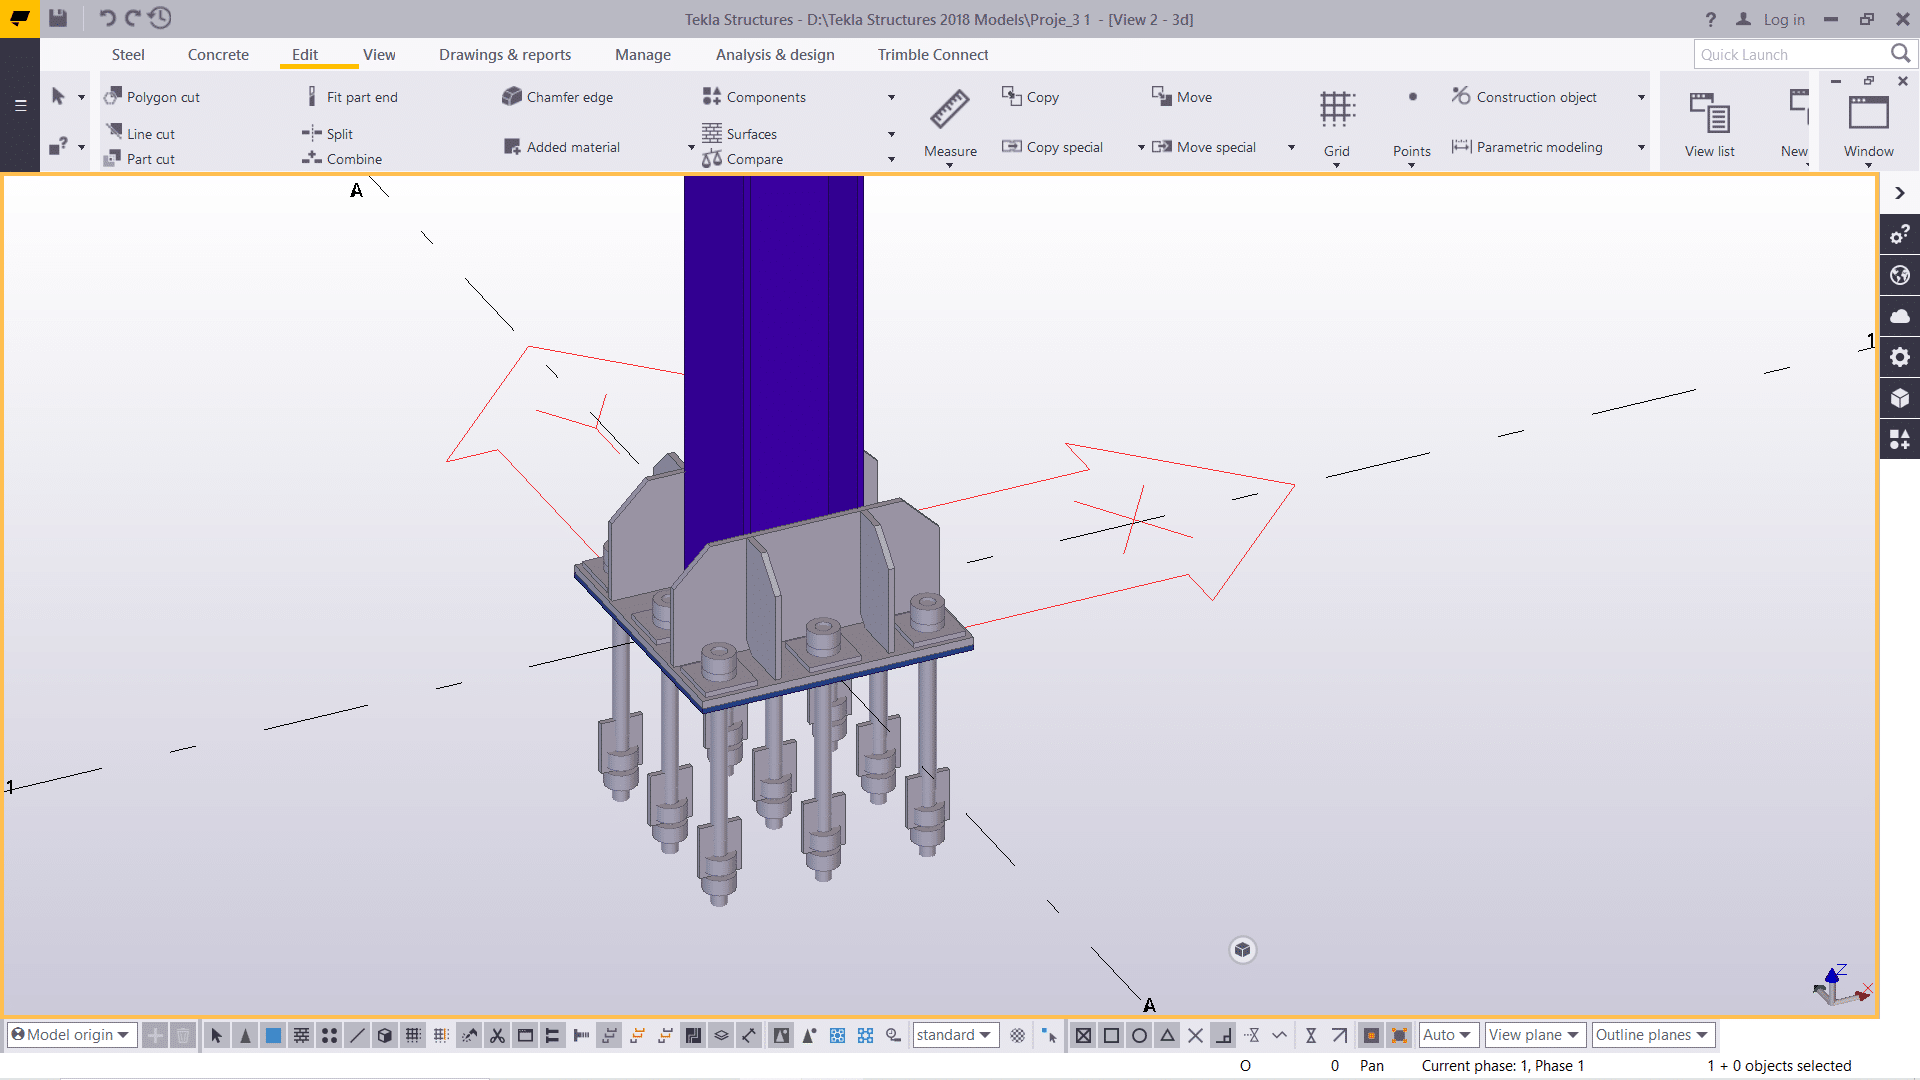The image size is (1920, 1080).
Task: Click the Measure ruler icon
Action: [x=949, y=109]
